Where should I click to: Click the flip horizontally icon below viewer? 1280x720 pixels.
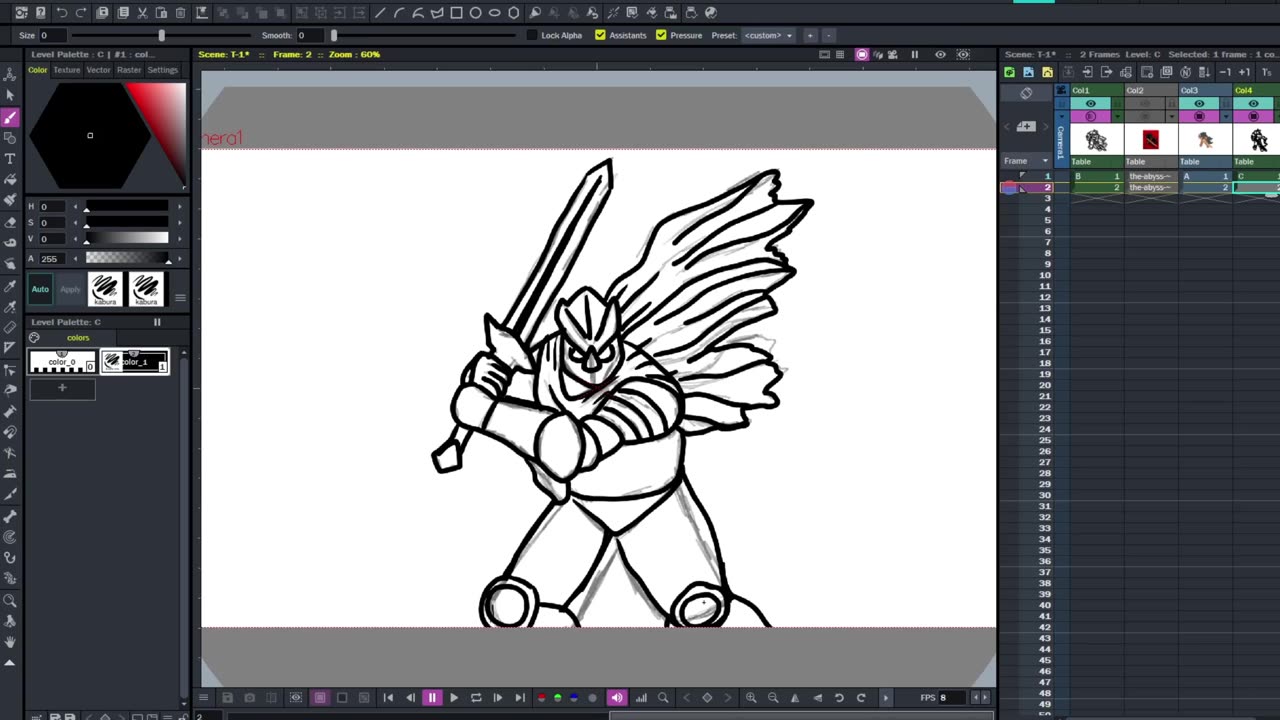pos(795,698)
